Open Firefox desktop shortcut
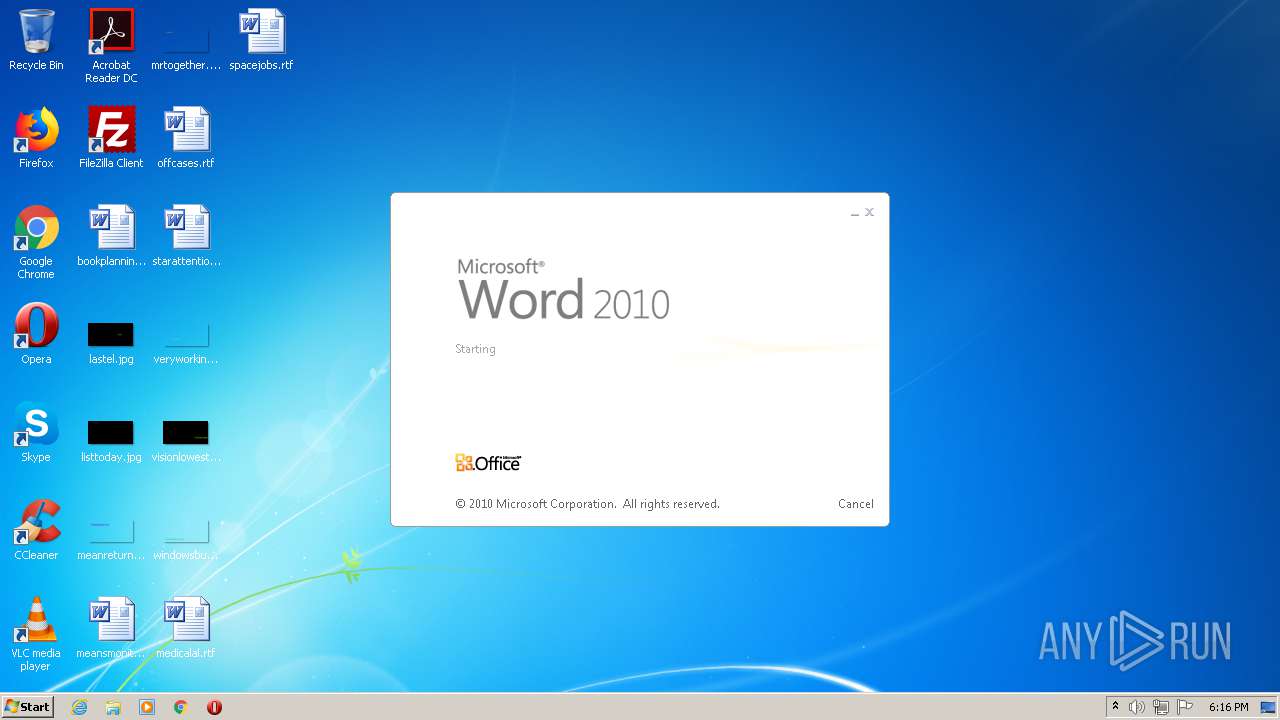Viewport: 1280px width, 720px height. 36,139
